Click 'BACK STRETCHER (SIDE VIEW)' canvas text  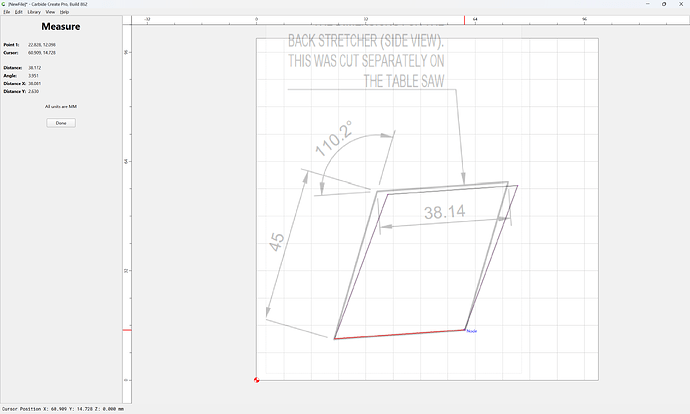[366, 41]
